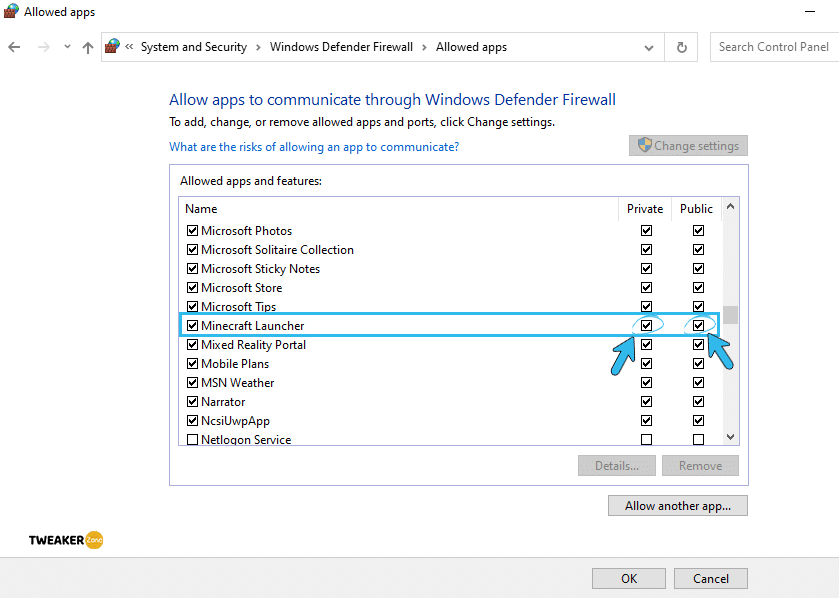Sort by the Name column header
Screen dimensions: 839x598
tap(399, 209)
